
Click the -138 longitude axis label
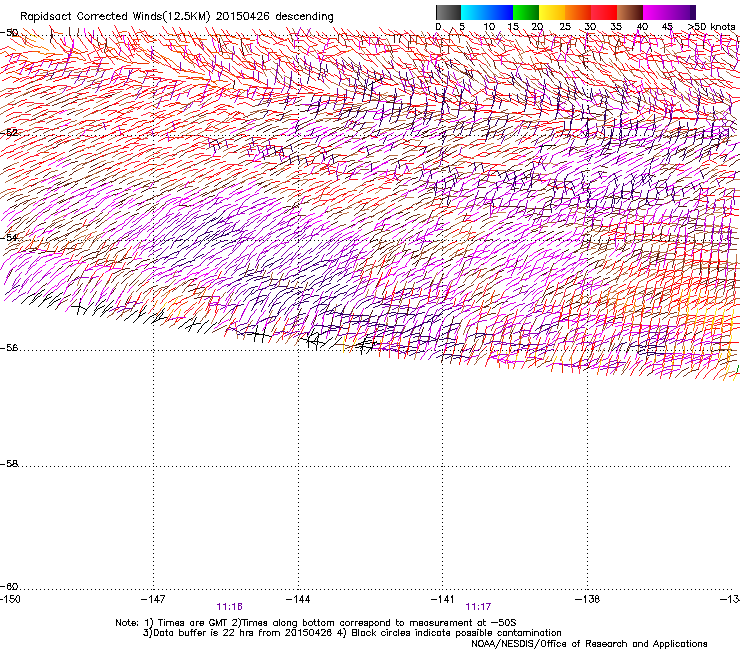click(x=588, y=599)
